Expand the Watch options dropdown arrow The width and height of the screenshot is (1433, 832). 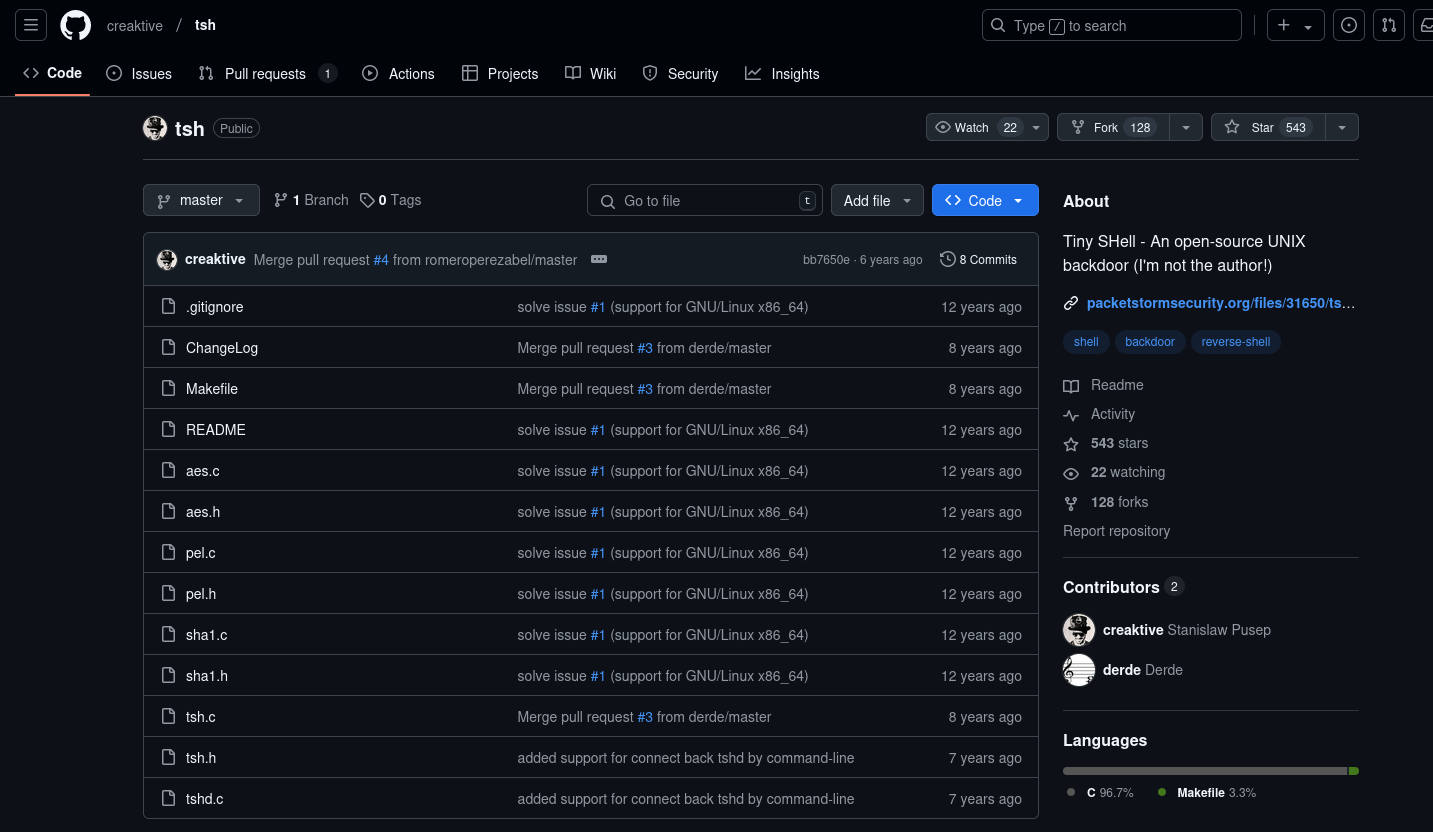coord(1038,127)
